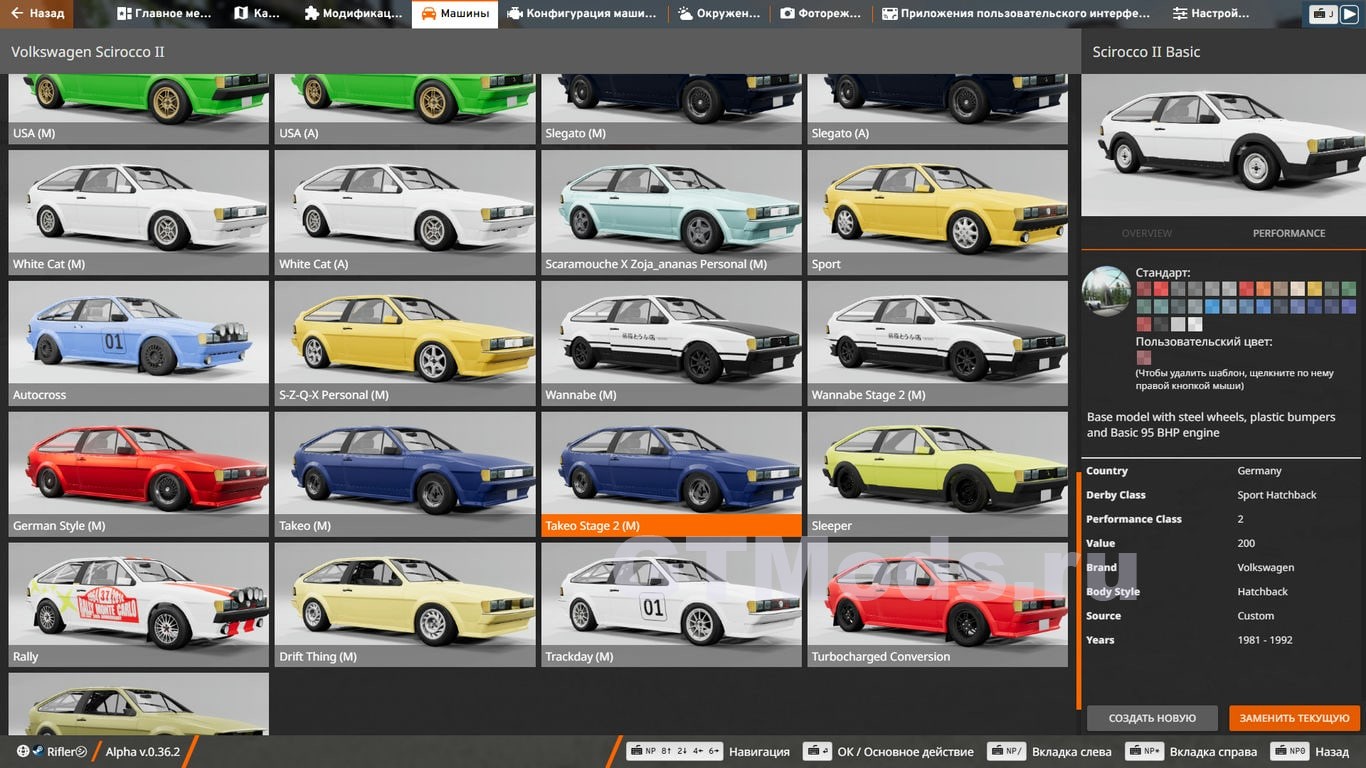Open the Главное меню tab
This screenshot has height=768, width=1366.
point(164,14)
